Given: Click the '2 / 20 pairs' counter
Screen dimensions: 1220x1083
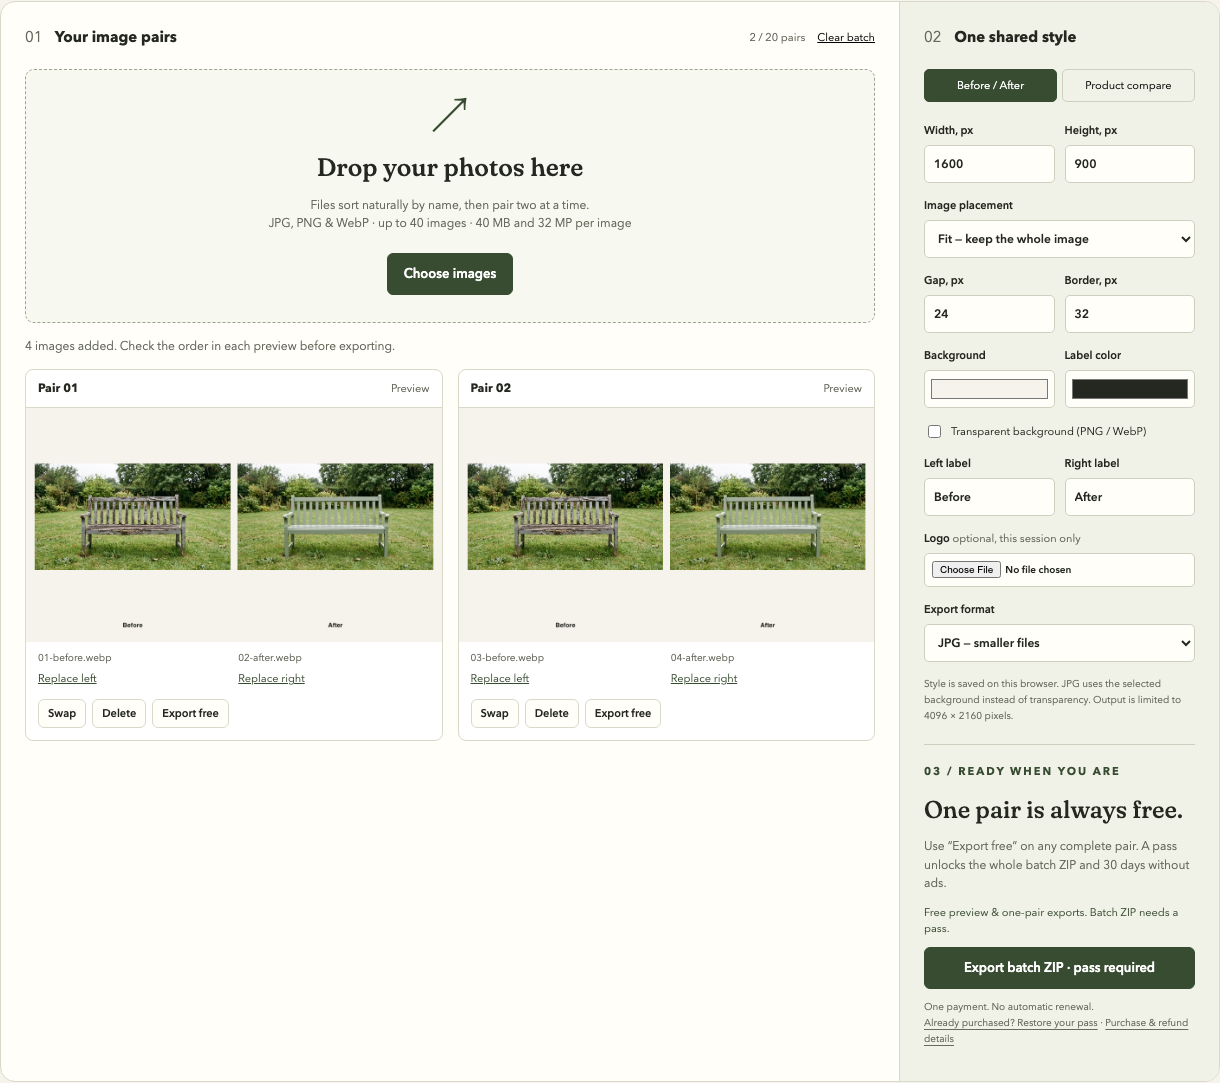Looking at the screenshot, I should [777, 37].
